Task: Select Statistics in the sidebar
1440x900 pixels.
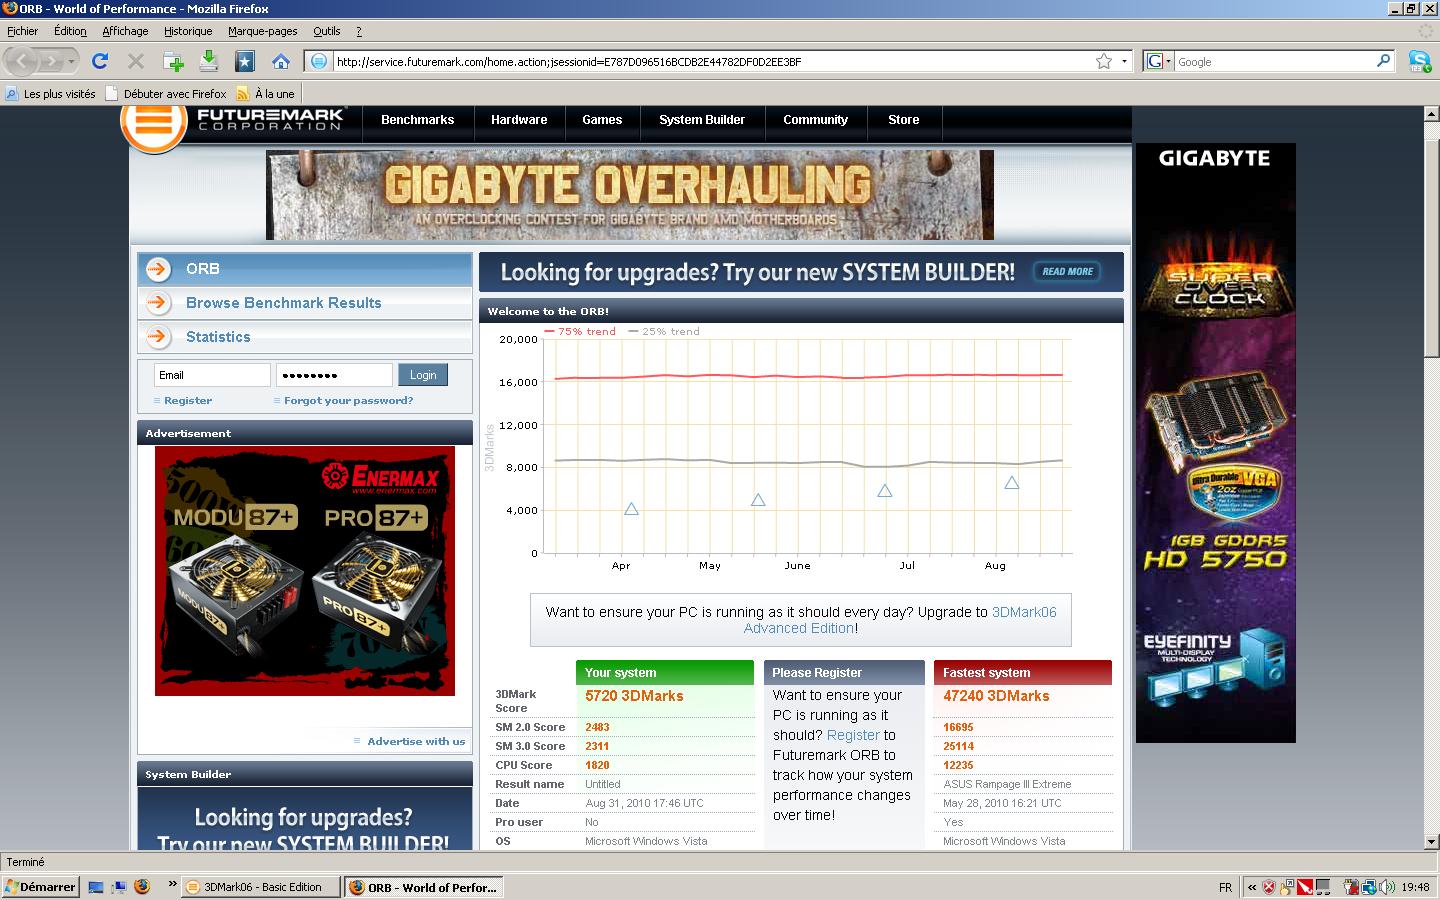Action: [x=304, y=337]
